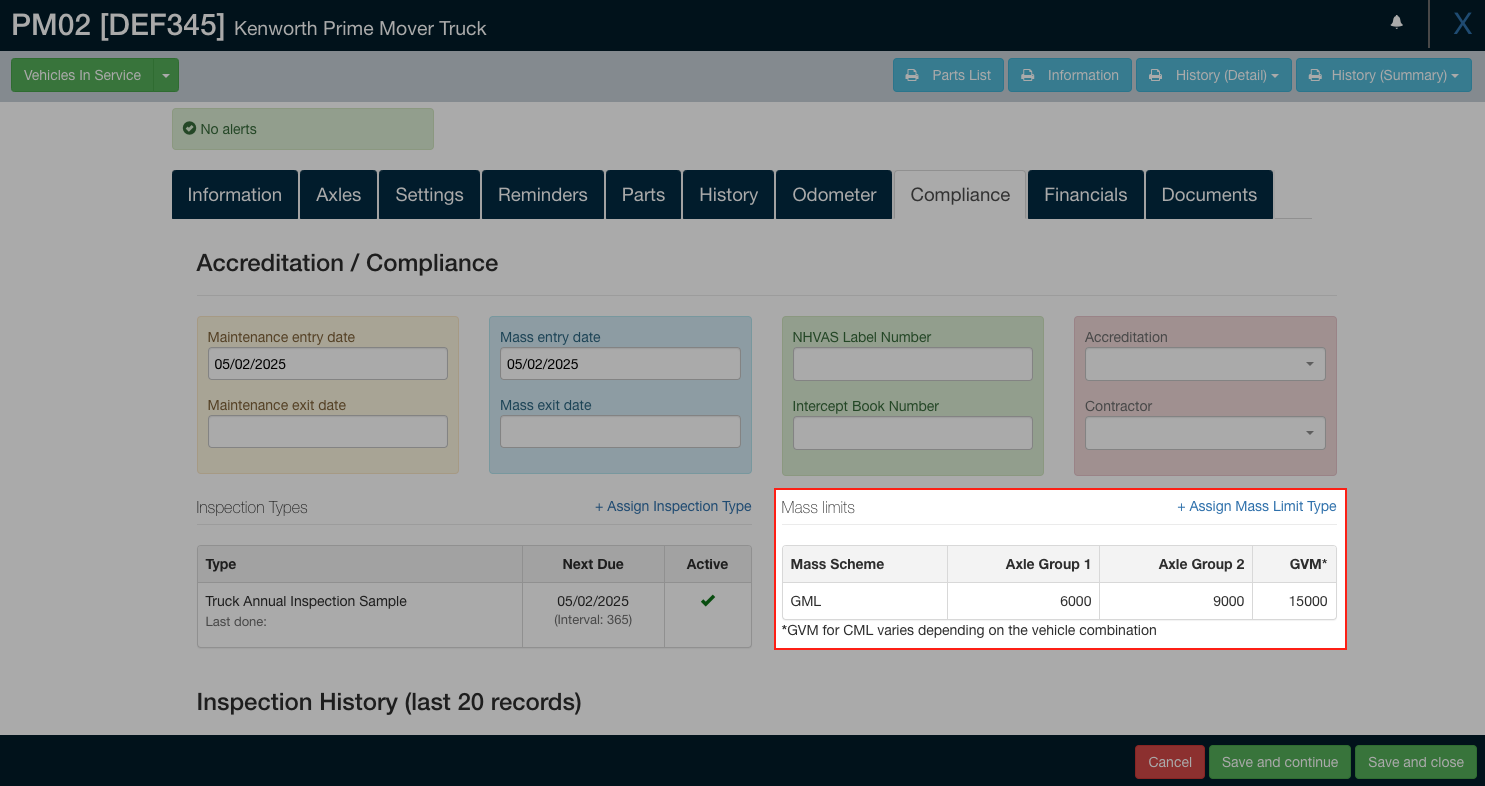Screen dimensions: 1485x786
Task: Select the Odometer tab
Action: (x=833, y=194)
